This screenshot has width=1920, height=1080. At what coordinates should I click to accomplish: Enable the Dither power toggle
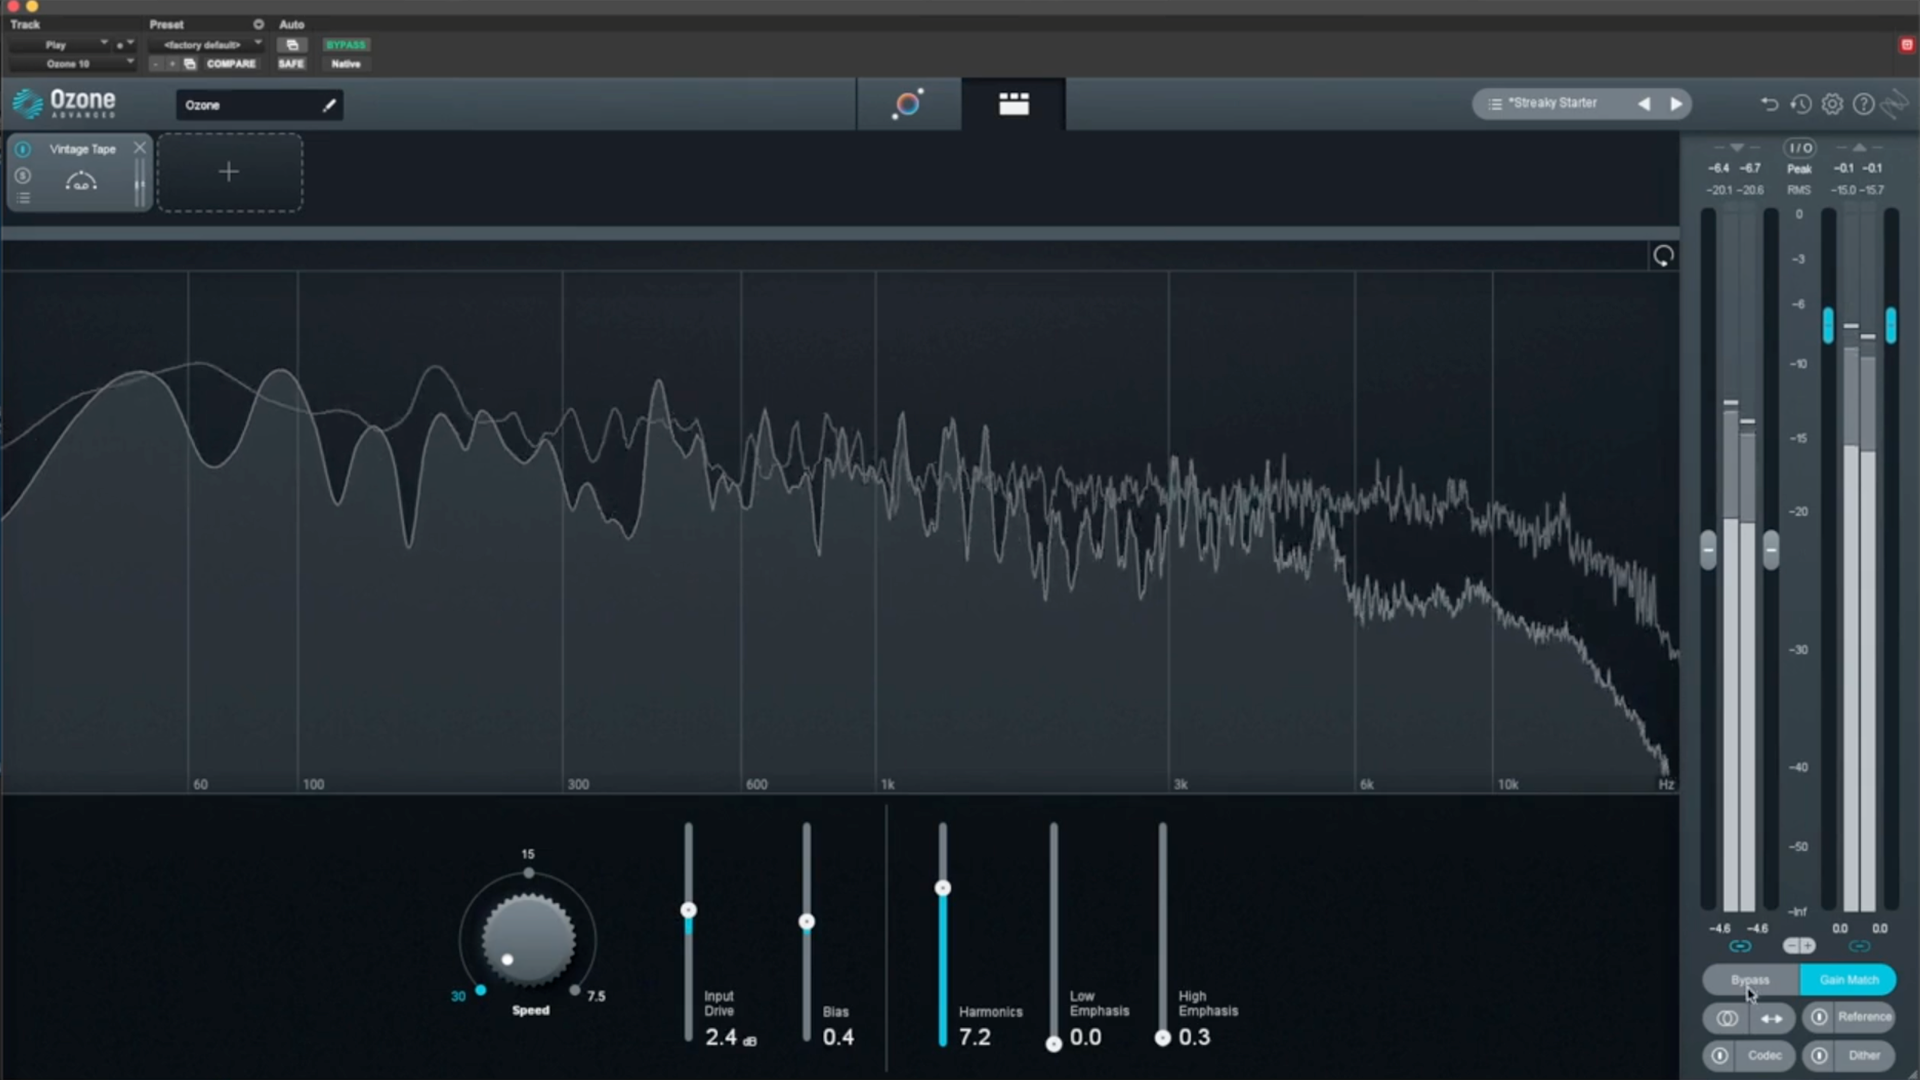click(x=1819, y=1055)
